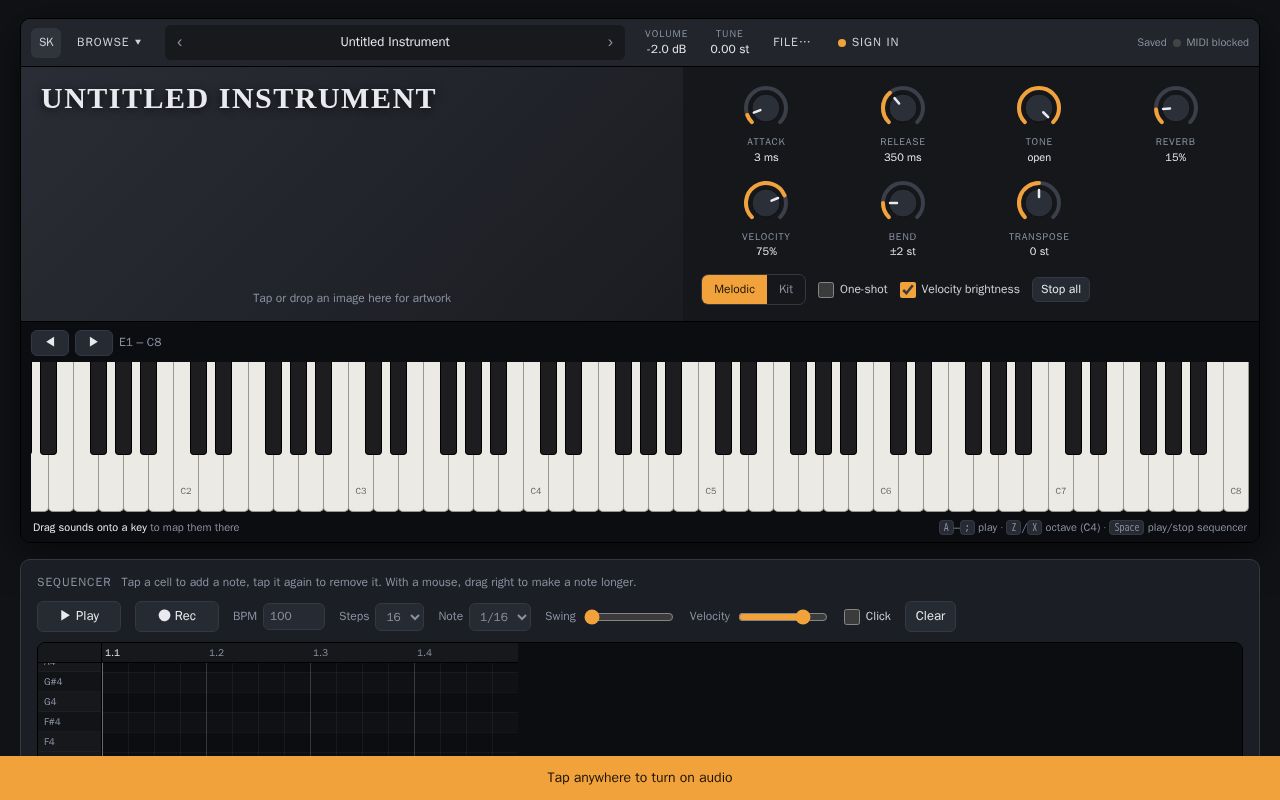
Task: Click the artwork drop area
Action: 352,194
